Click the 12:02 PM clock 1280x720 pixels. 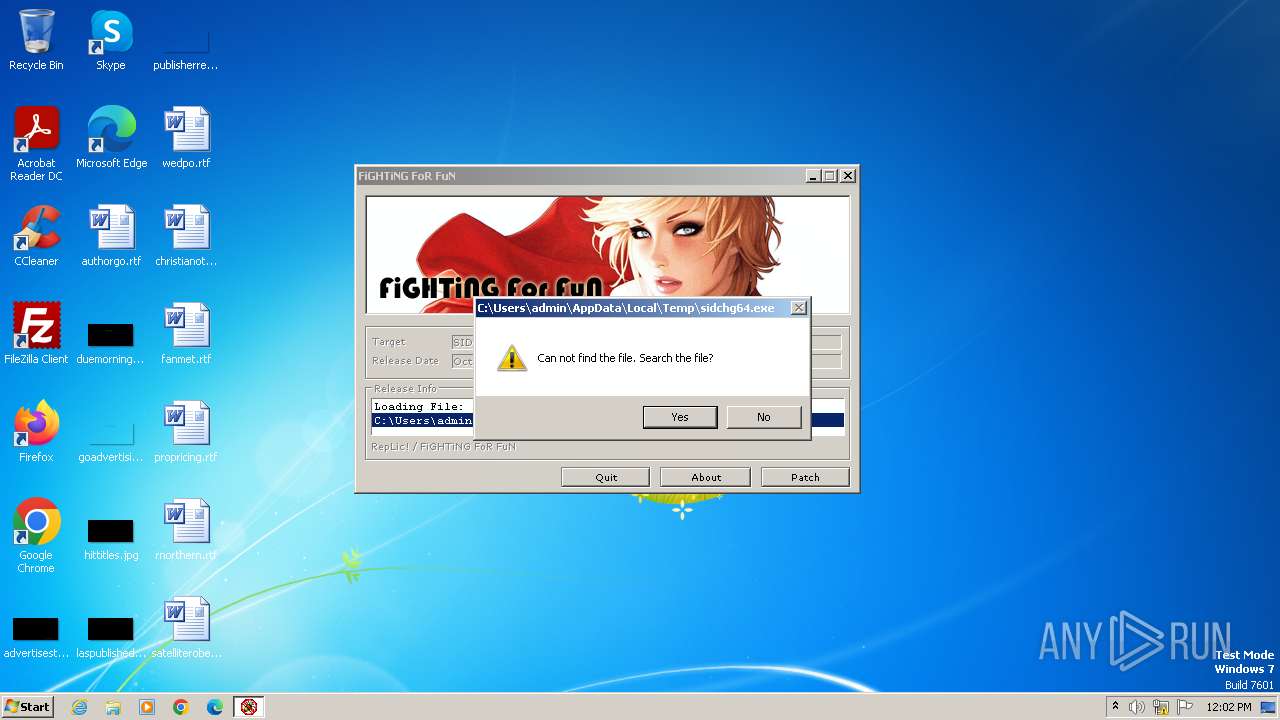(x=1229, y=707)
